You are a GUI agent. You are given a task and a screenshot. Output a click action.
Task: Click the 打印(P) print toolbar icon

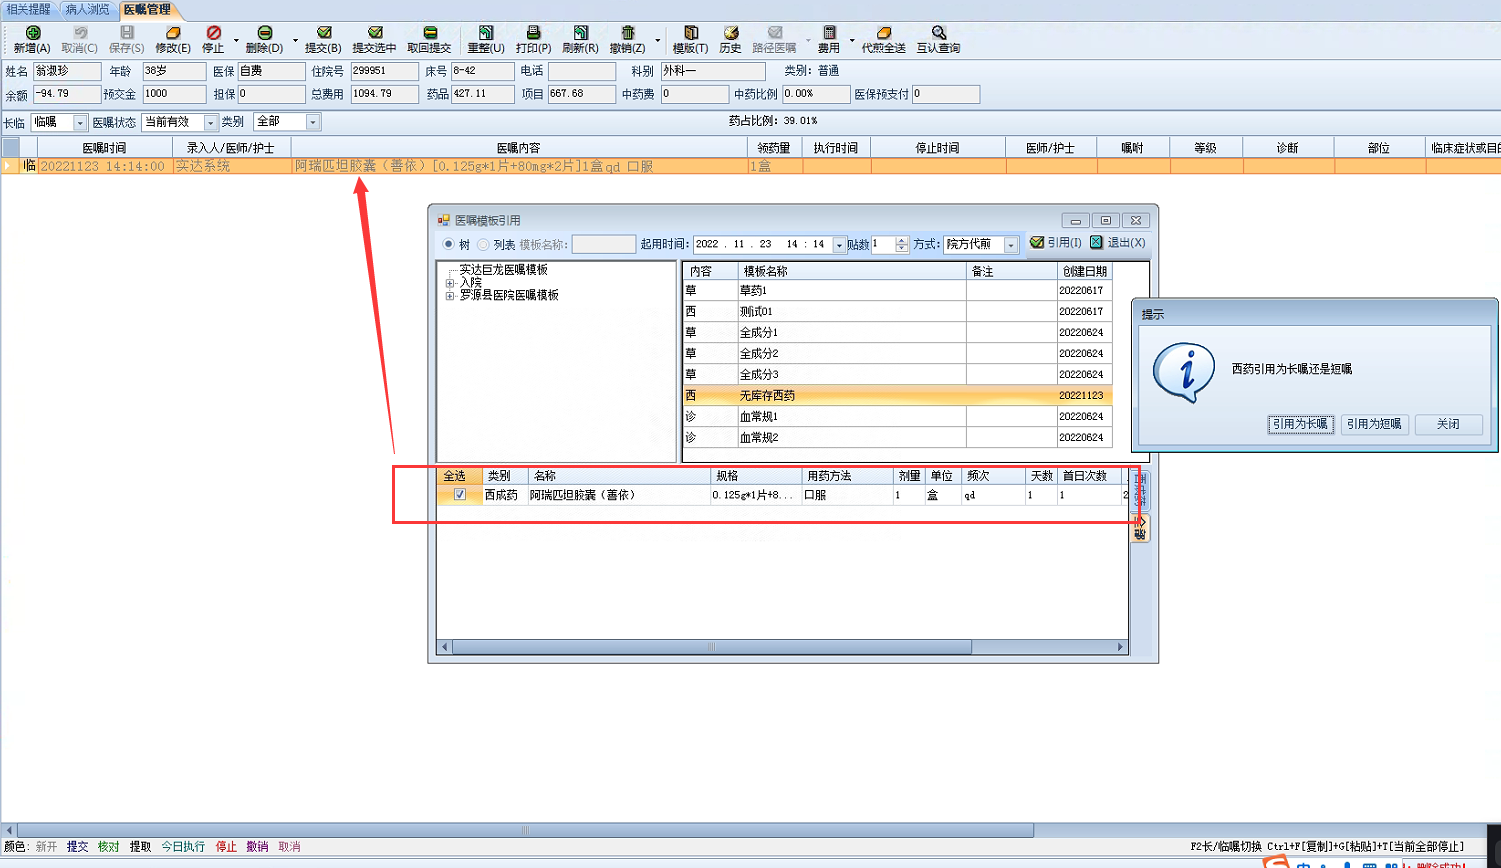[x=533, y=33]
